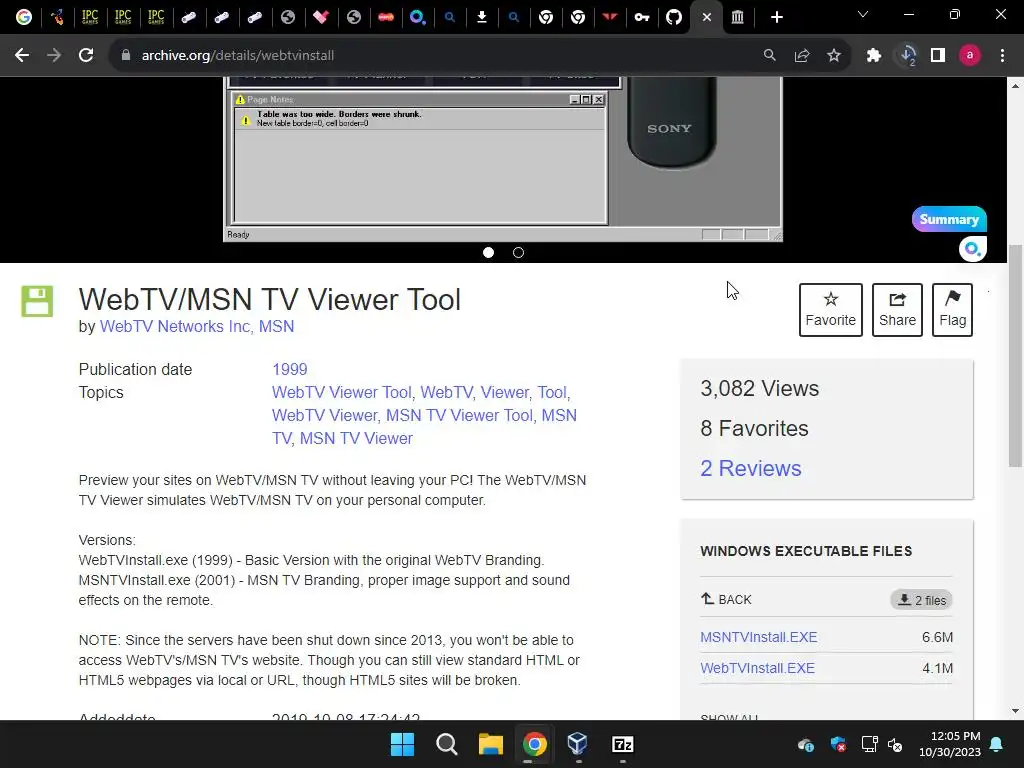Go forward to the next page
The width and height of the screenshot is (1024, 768).
pos(54,56)
